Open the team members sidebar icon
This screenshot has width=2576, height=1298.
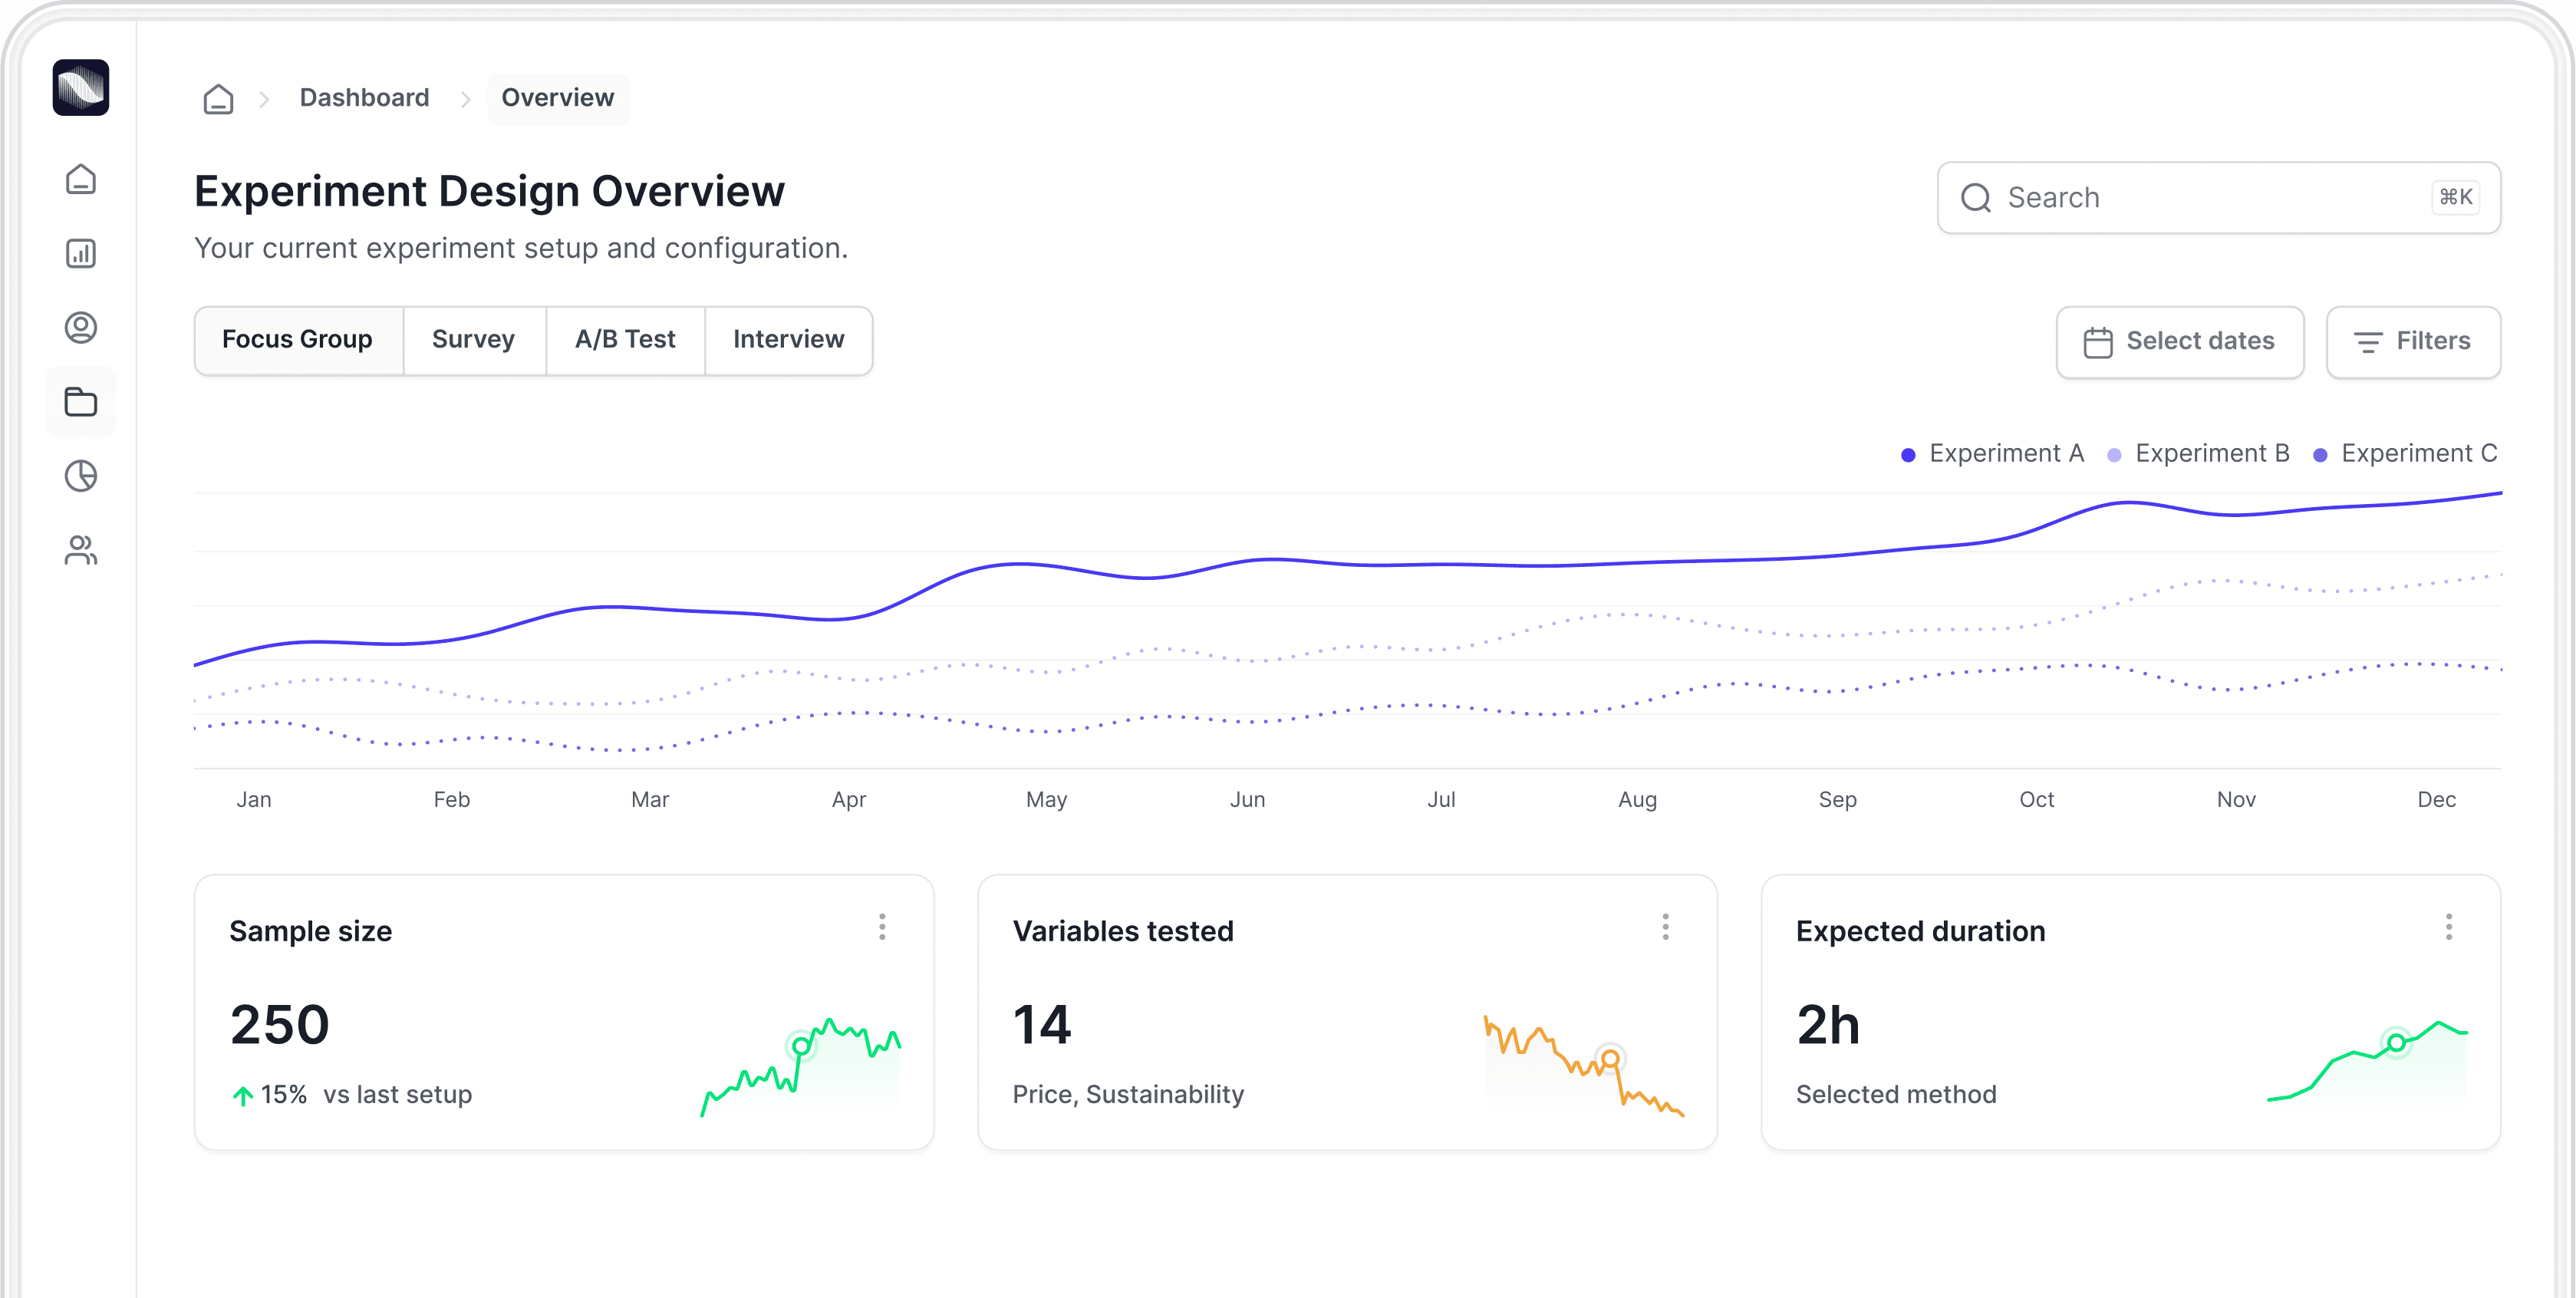81,550
